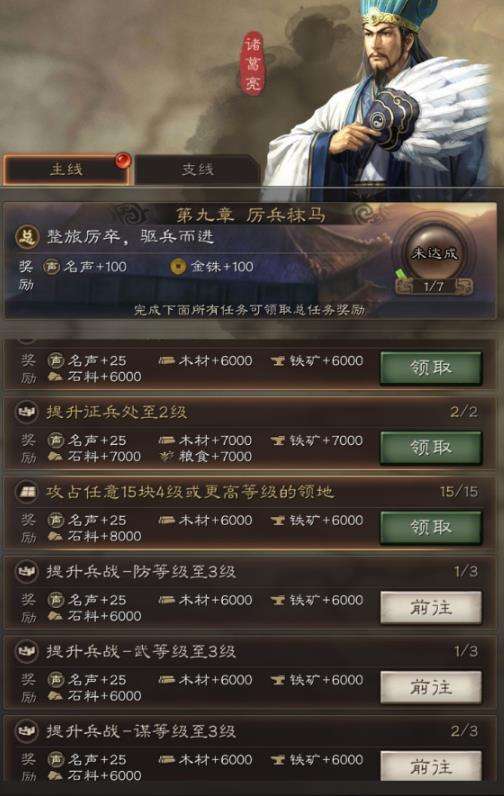Click the 1/7 chapter progress indicator
The height and width of the screenshot is (796, 504).
click(434, 287)
